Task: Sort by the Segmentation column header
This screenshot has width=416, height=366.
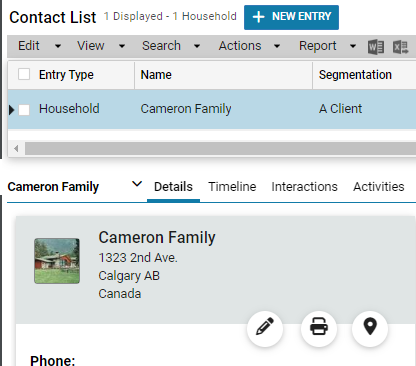Action: point(355,75)
